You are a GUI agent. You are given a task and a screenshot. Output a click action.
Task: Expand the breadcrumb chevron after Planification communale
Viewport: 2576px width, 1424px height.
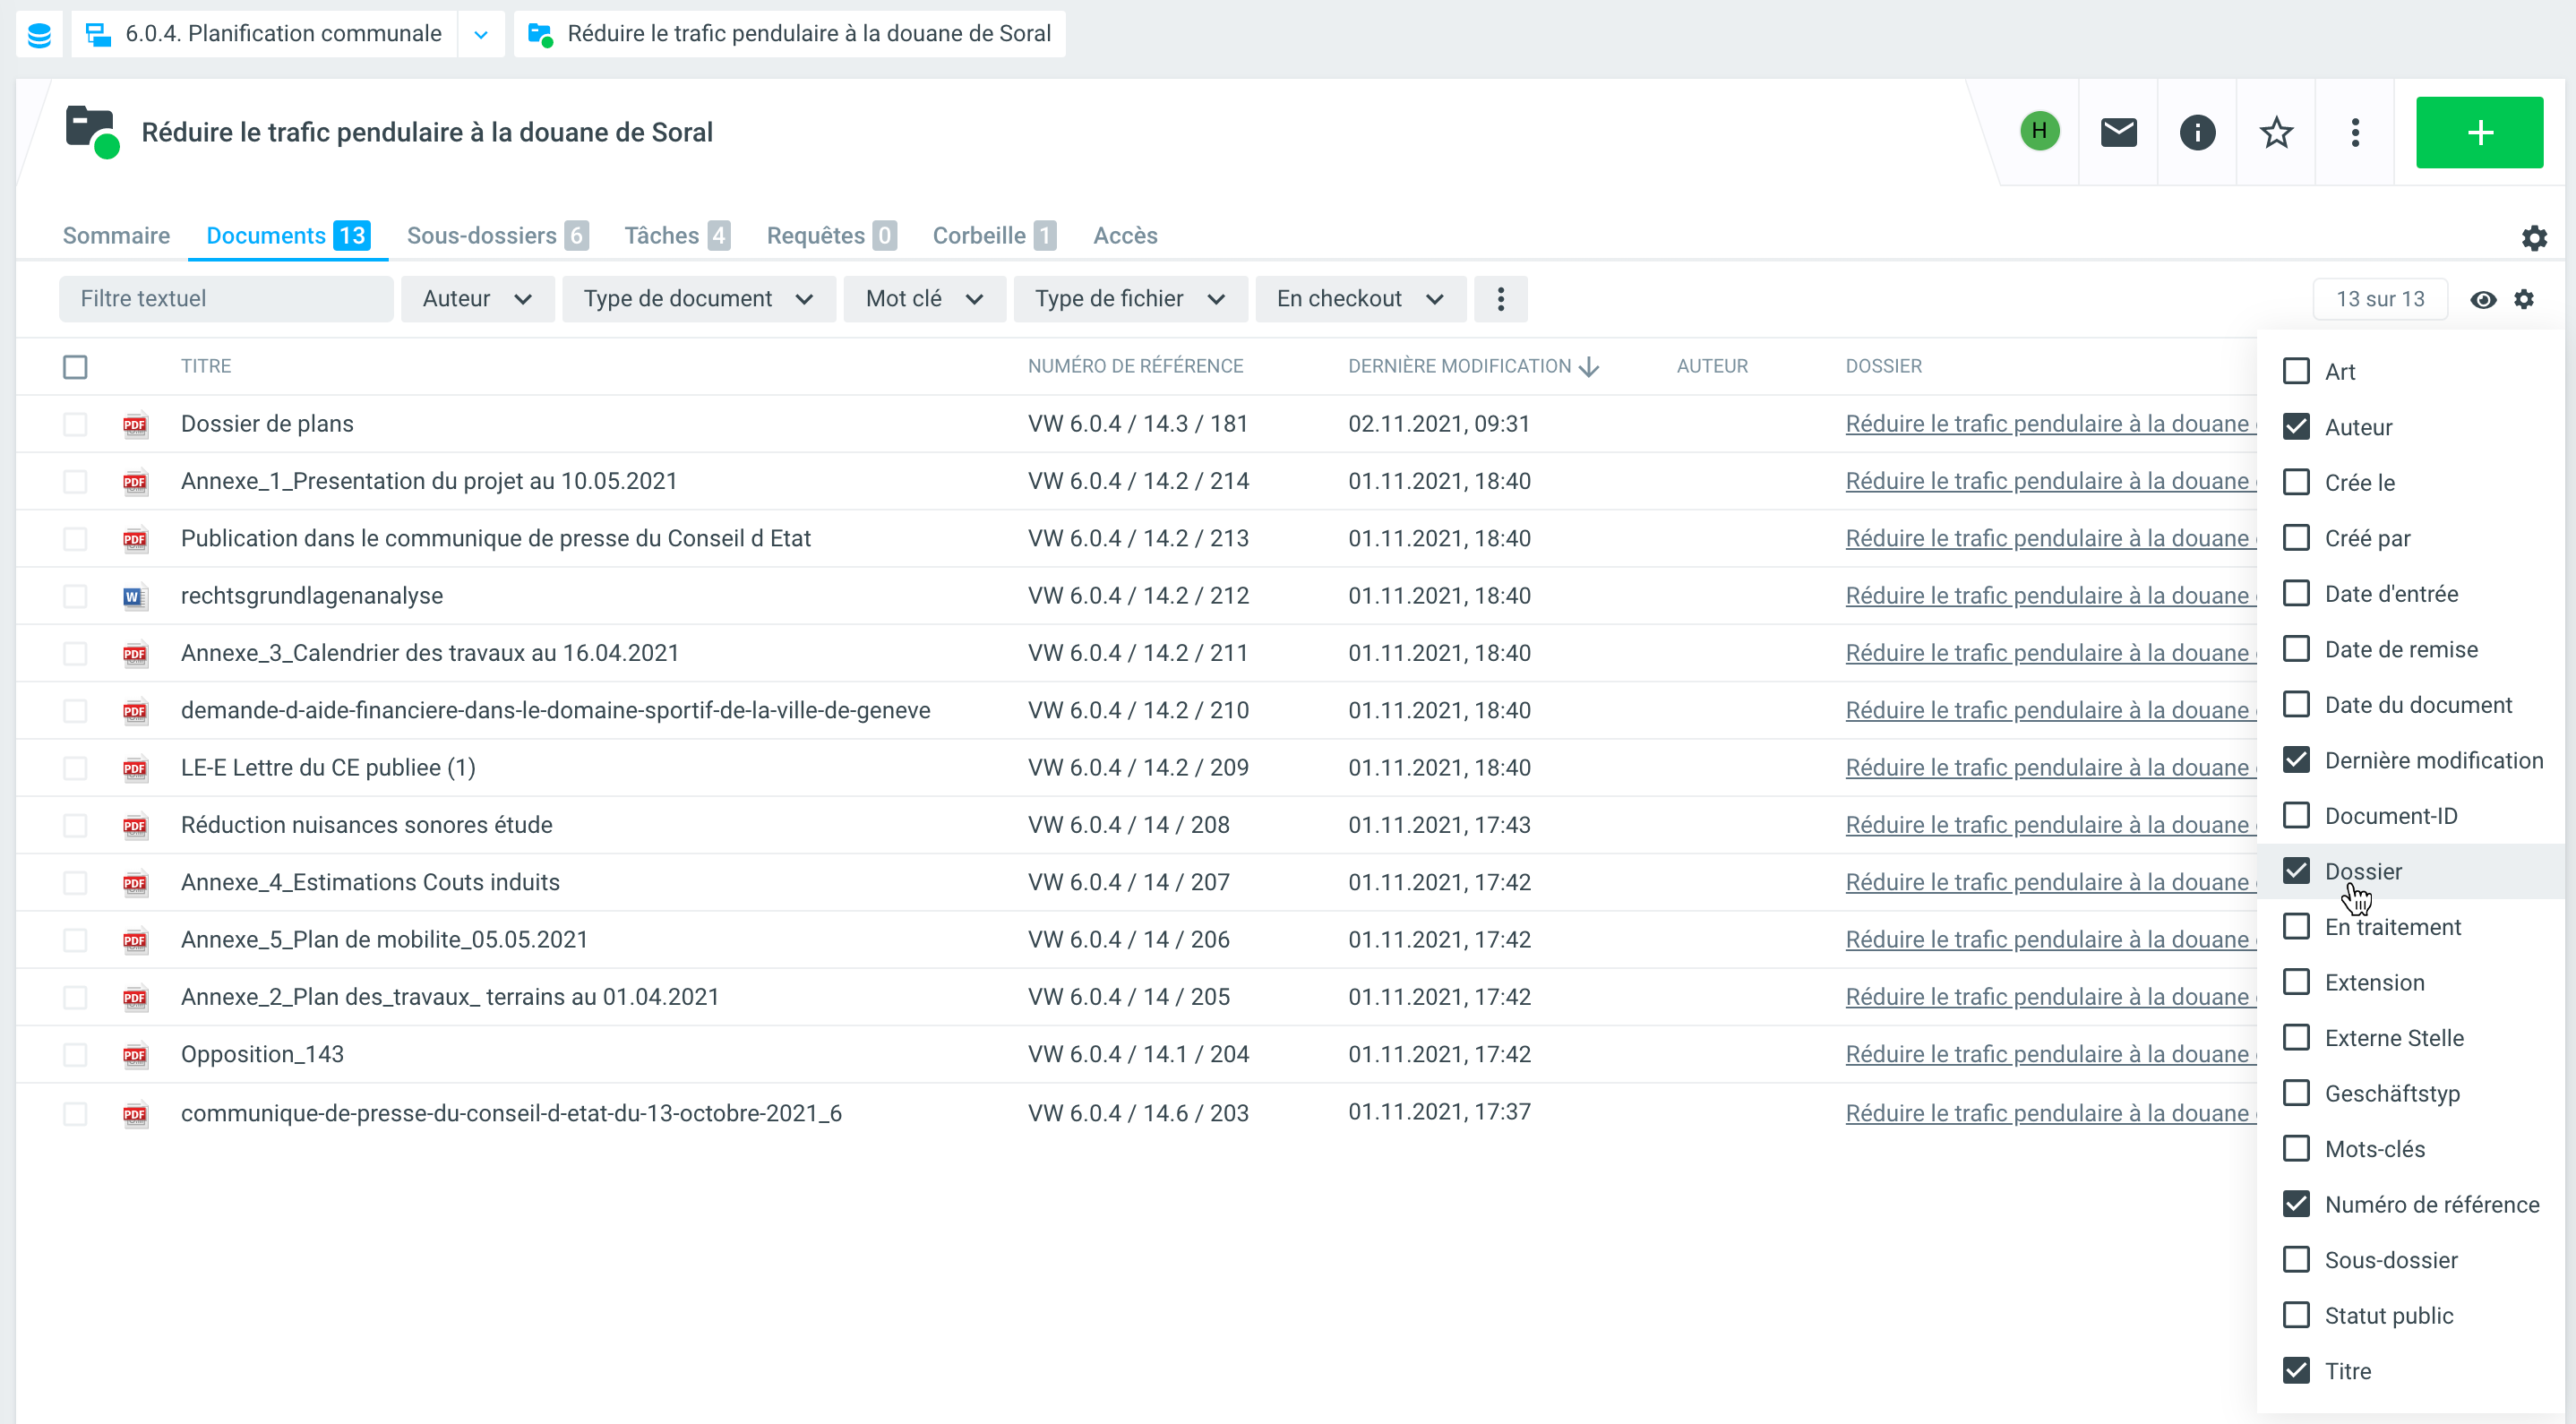[x=481, y=34]
